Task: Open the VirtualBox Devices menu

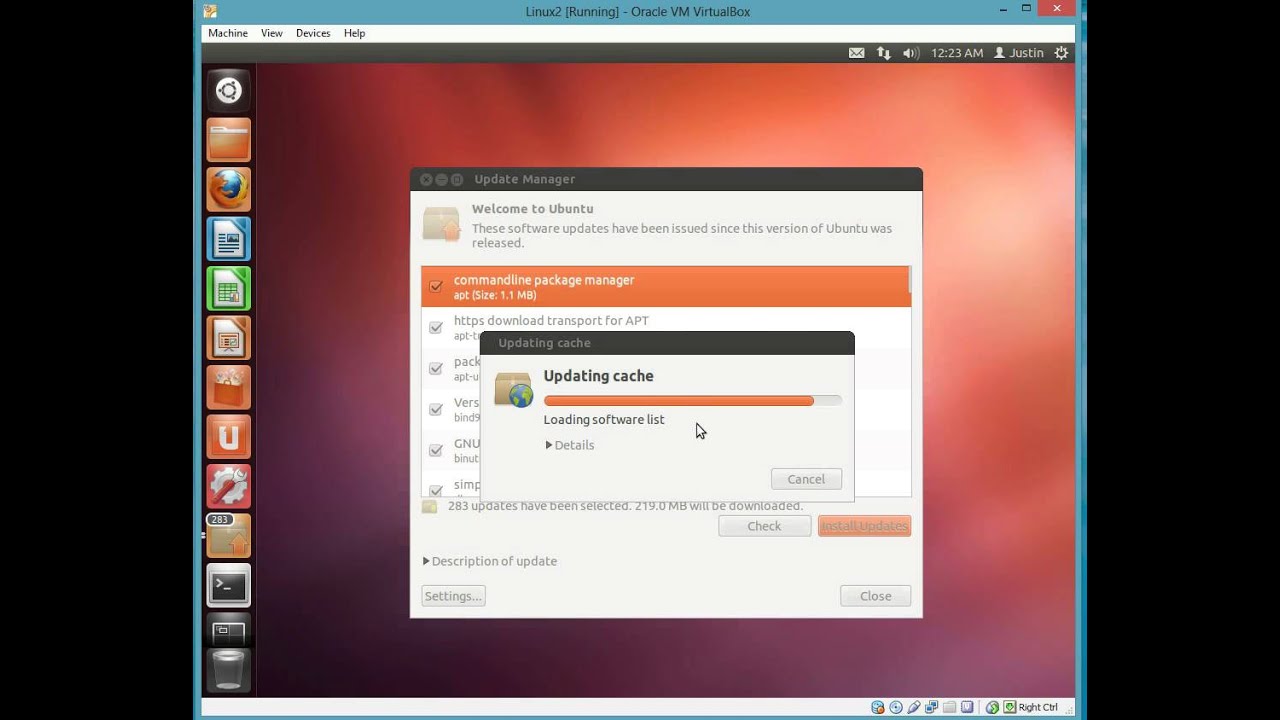Action: [x=313, y=33]
